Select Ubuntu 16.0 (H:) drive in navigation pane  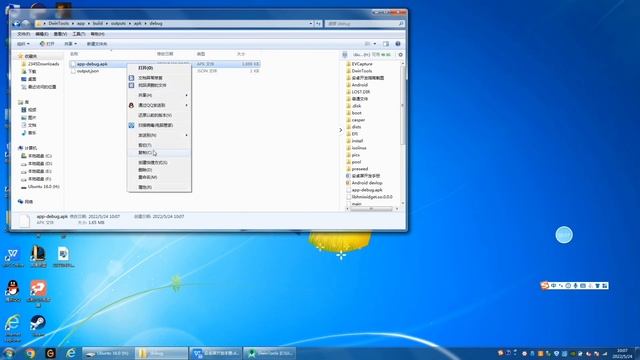[40, 187]
